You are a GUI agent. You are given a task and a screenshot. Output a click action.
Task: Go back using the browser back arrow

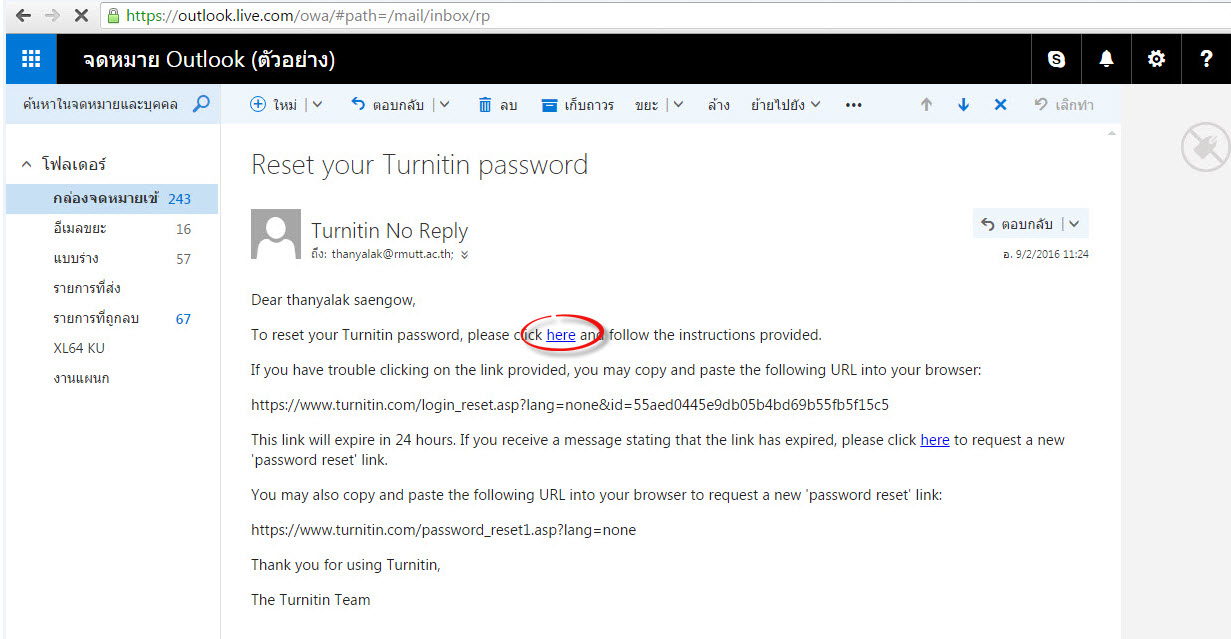point(23,16)
